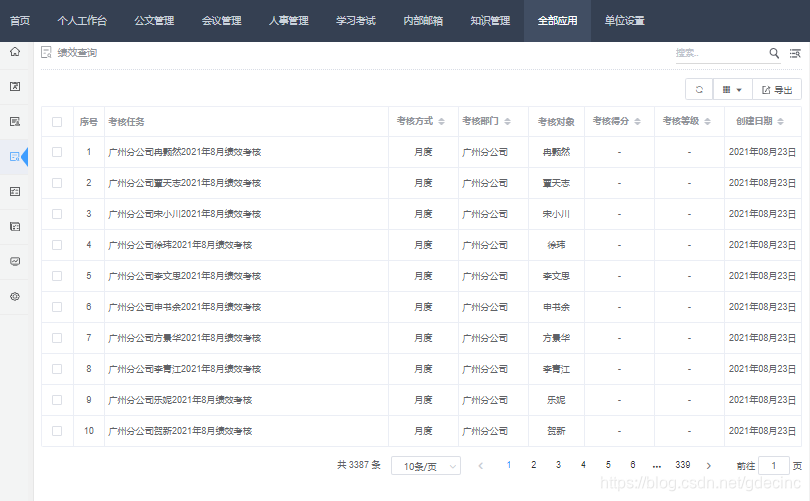Open the 公文管理 menu
Viewport: 810px width, 501px height.
pyautogui.click(x=154, y=21)
